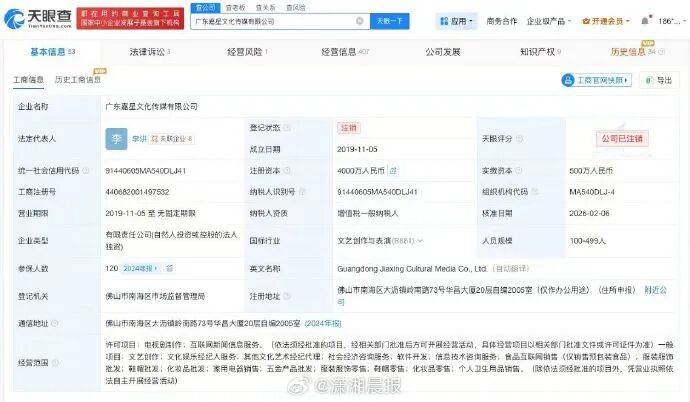Click the help icon beside 注册地址
This screenshot has height=402, width=690.
point(287,296)
